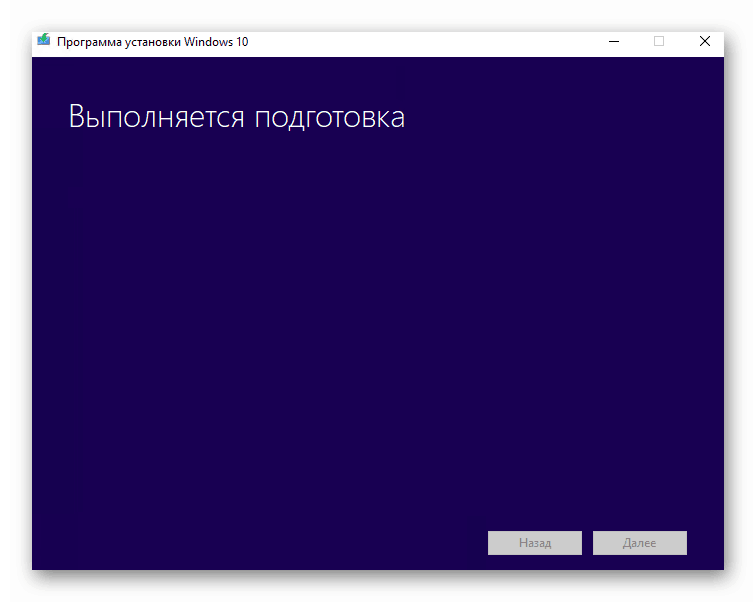Close the Windows 10 setup window
Screen dimensions: 756x602
click(704, 41)
